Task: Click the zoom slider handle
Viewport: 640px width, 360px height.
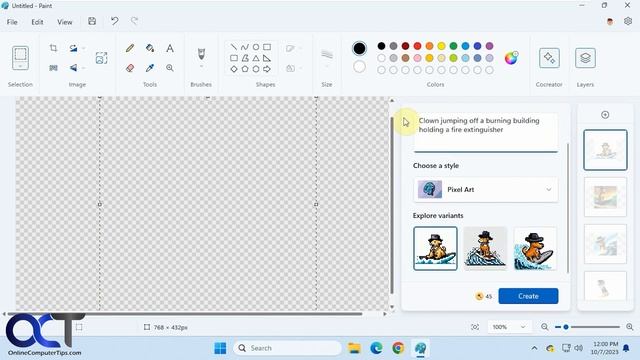Action: click(566, 327)
